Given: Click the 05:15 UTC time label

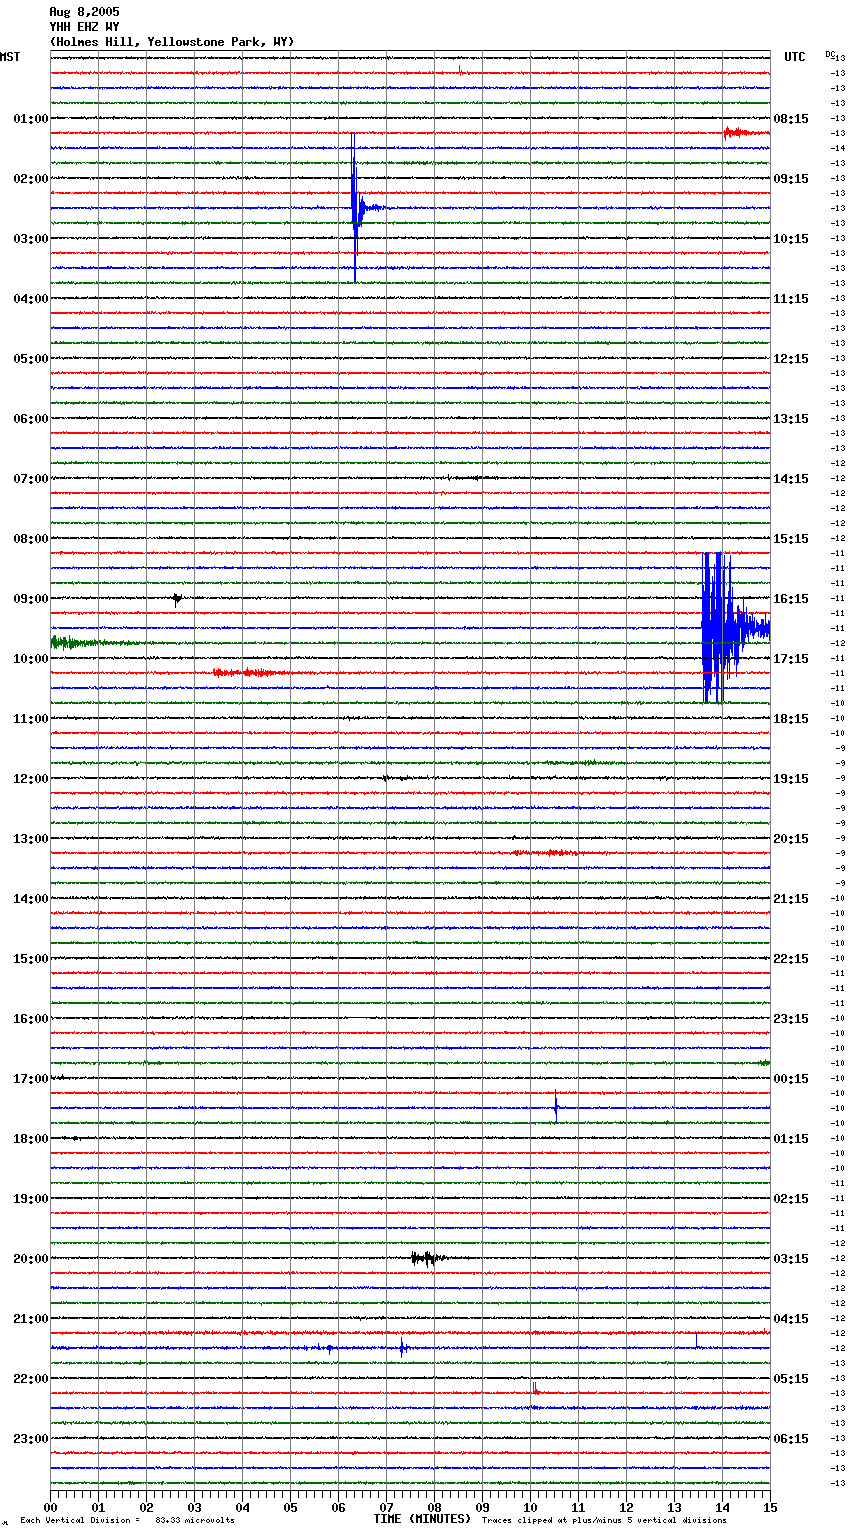Looking at the screenshot, I should [x=791, y=1379].
